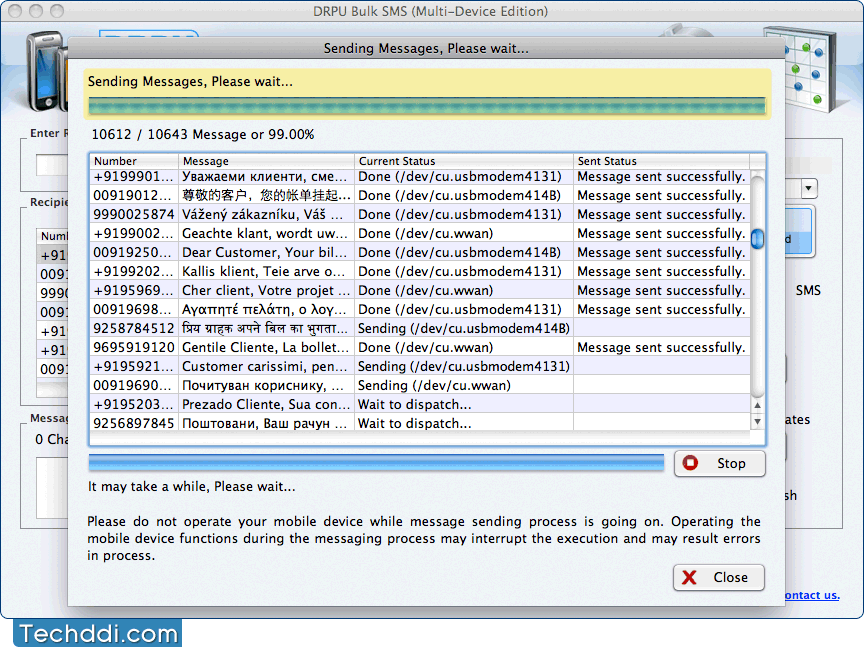Click the main window minimize button
The image size is (864, 647).
pos(36,10)
